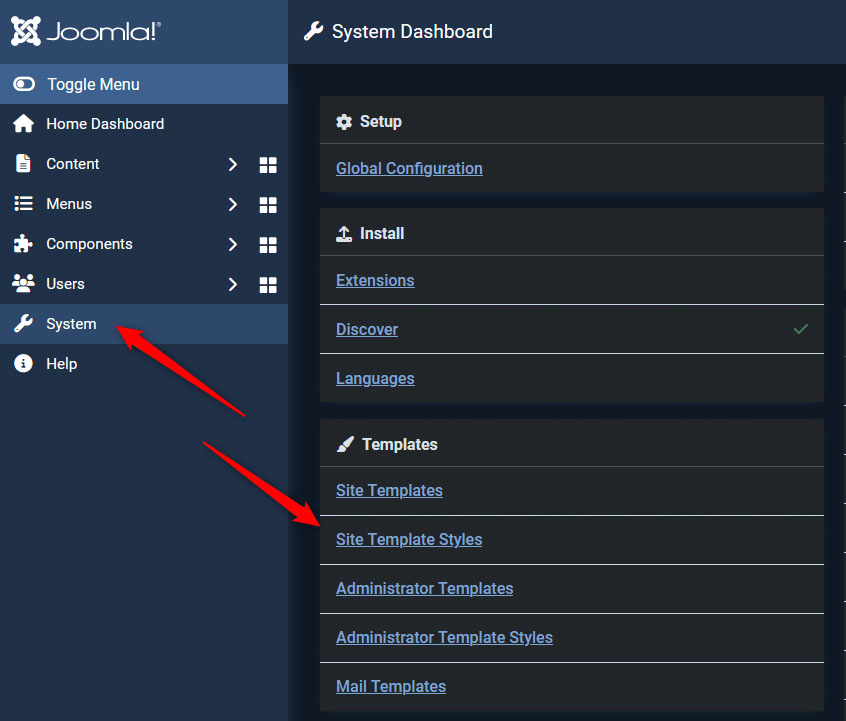This screenshot has height=721, width=846.
Task: Click the upload icon next to Install
Action: click(345, 233)
